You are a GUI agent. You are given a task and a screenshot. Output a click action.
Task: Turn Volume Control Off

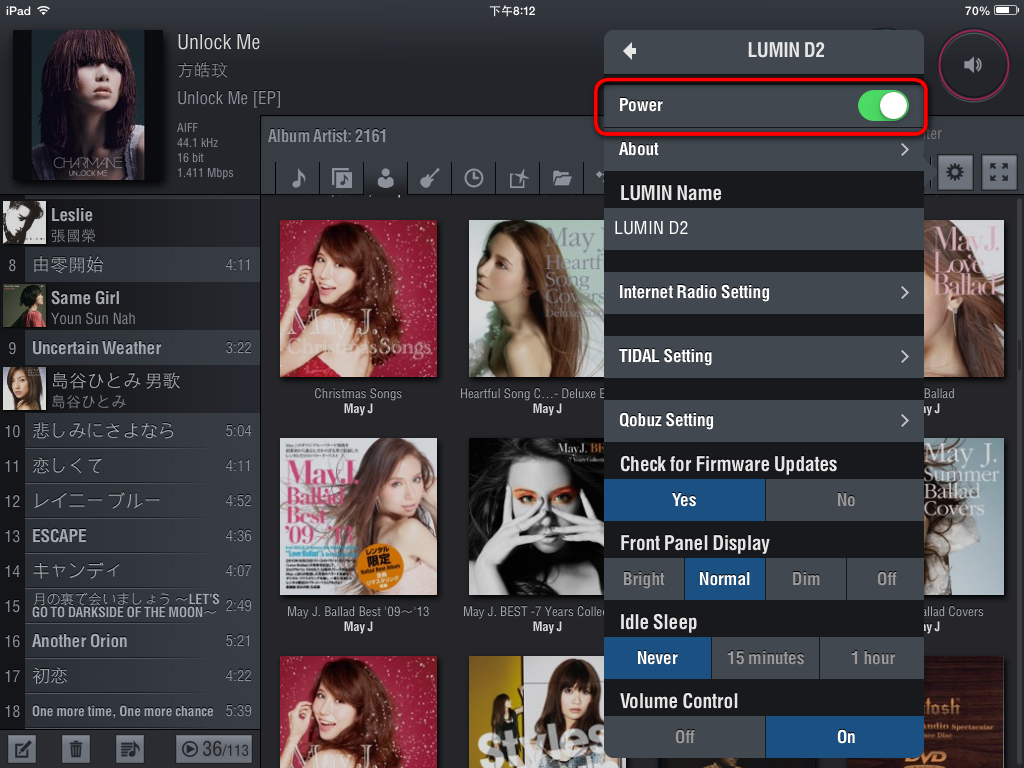[x=684, y=737]
